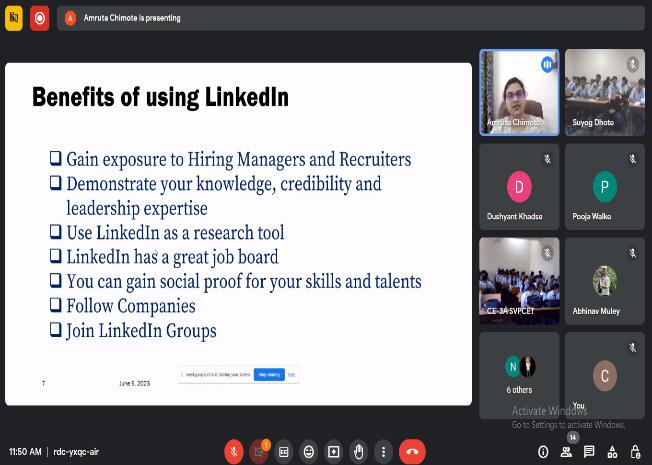Open the meeting details info icon
Screen dimensions: 652x465
tap(543, 452)
